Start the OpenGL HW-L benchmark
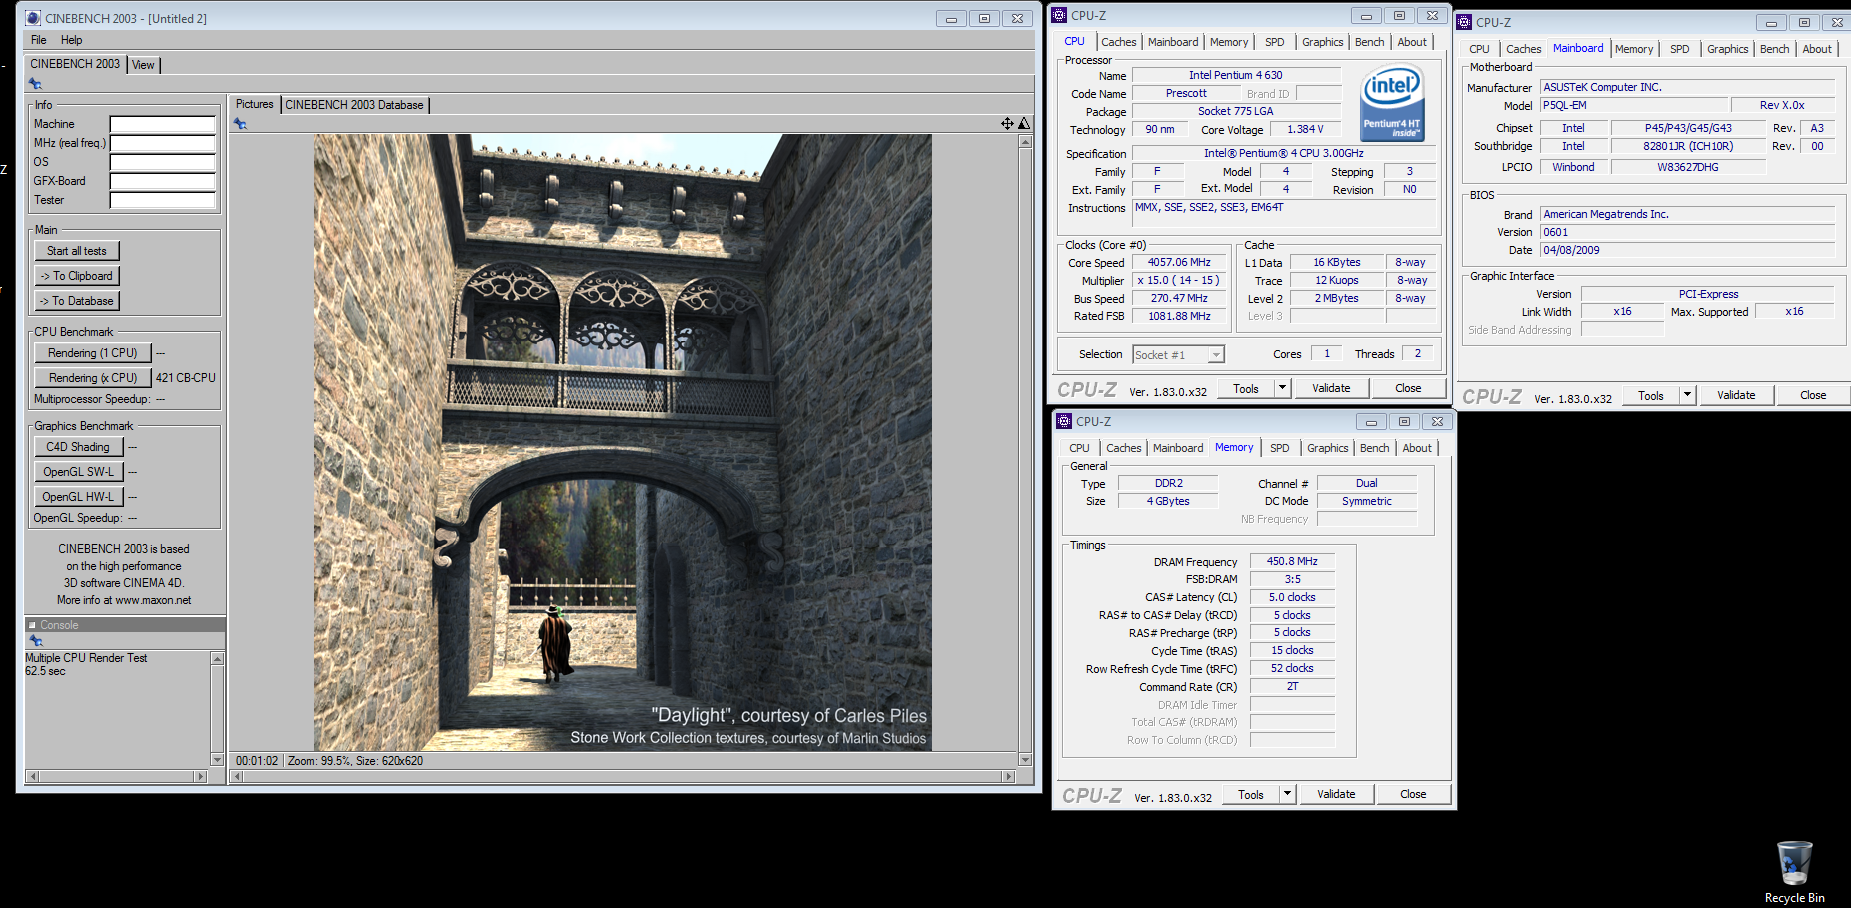Viewport: 1851px width, 908px height. (79, 497)
